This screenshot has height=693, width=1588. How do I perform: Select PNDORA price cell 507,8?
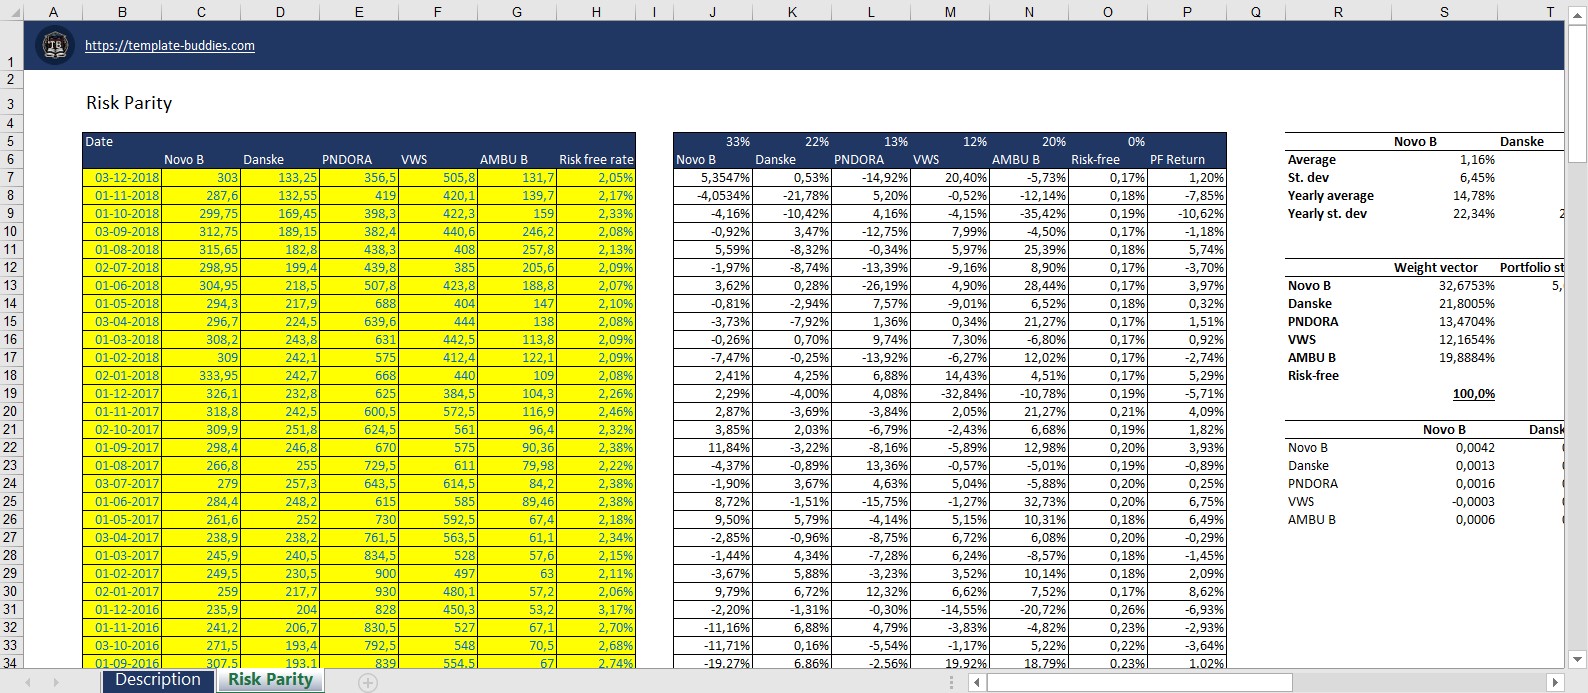(359, 286)
